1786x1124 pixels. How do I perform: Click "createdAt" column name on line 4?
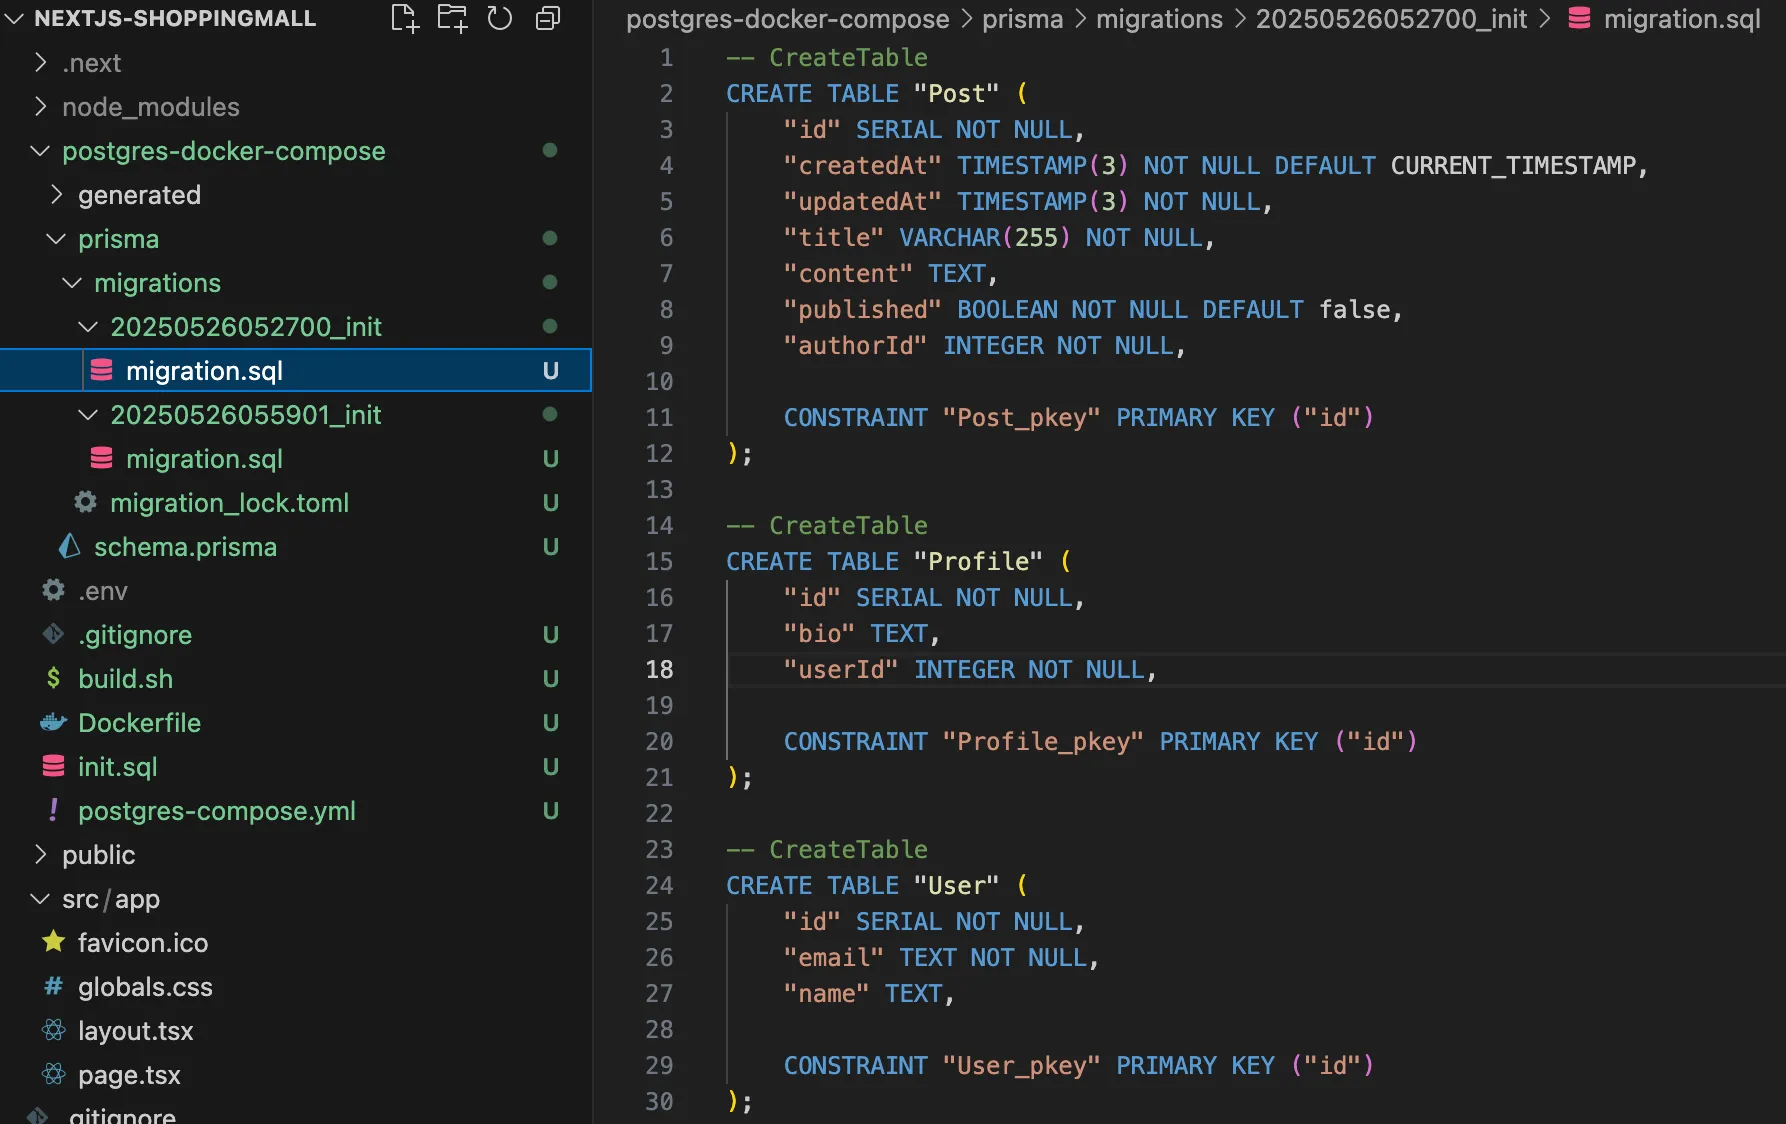pos(862,165)
